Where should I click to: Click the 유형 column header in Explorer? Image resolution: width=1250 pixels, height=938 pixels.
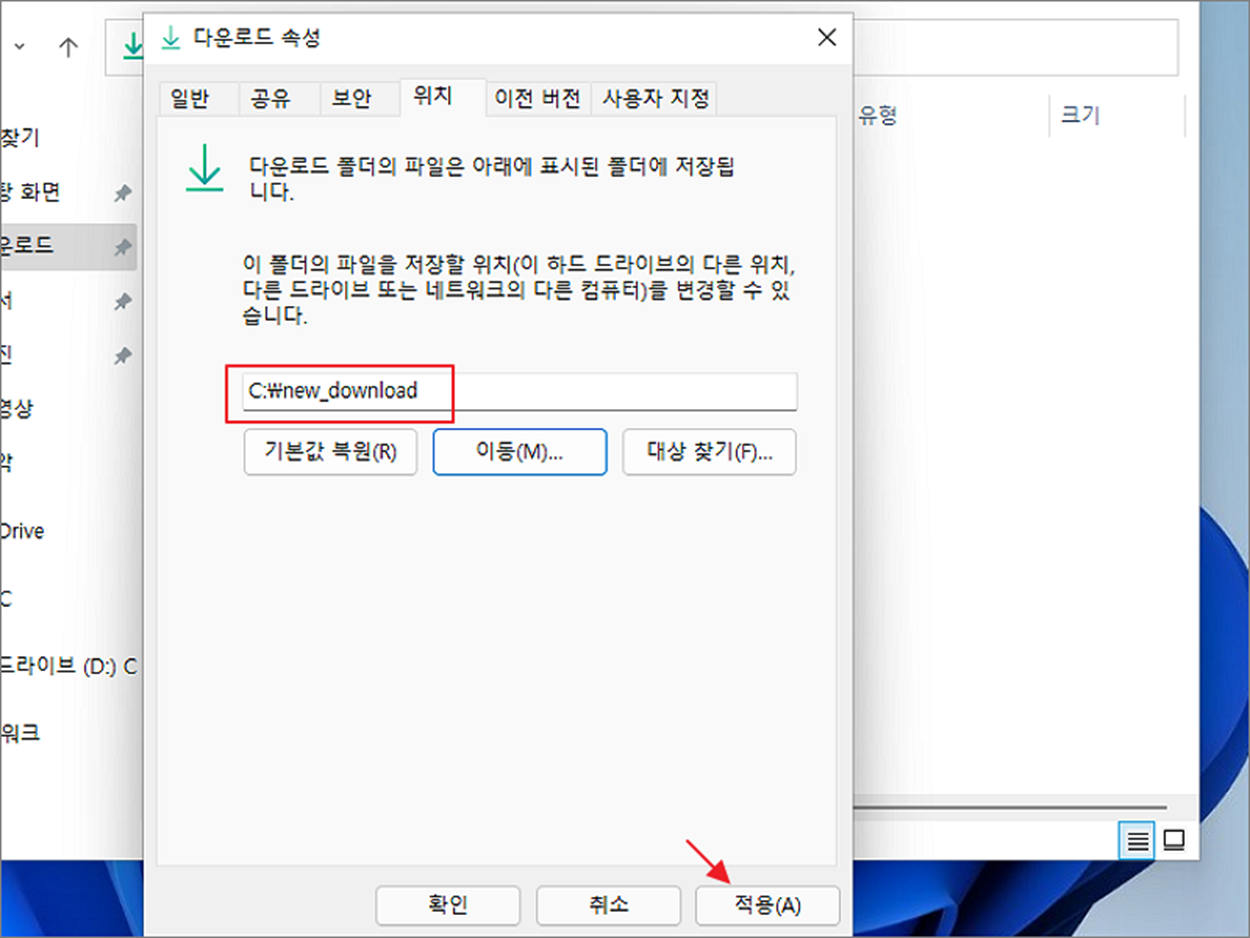coord(878,115)
